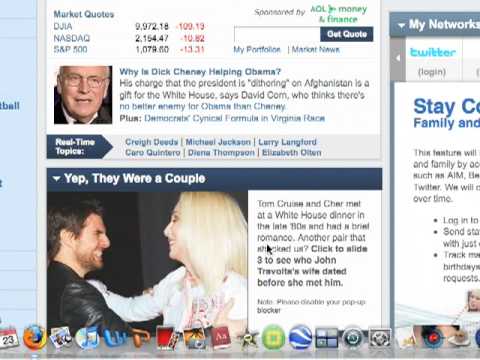Click the twitter logo in My Networks
Screen dimensions: 480x360
(x=432, y=52)
